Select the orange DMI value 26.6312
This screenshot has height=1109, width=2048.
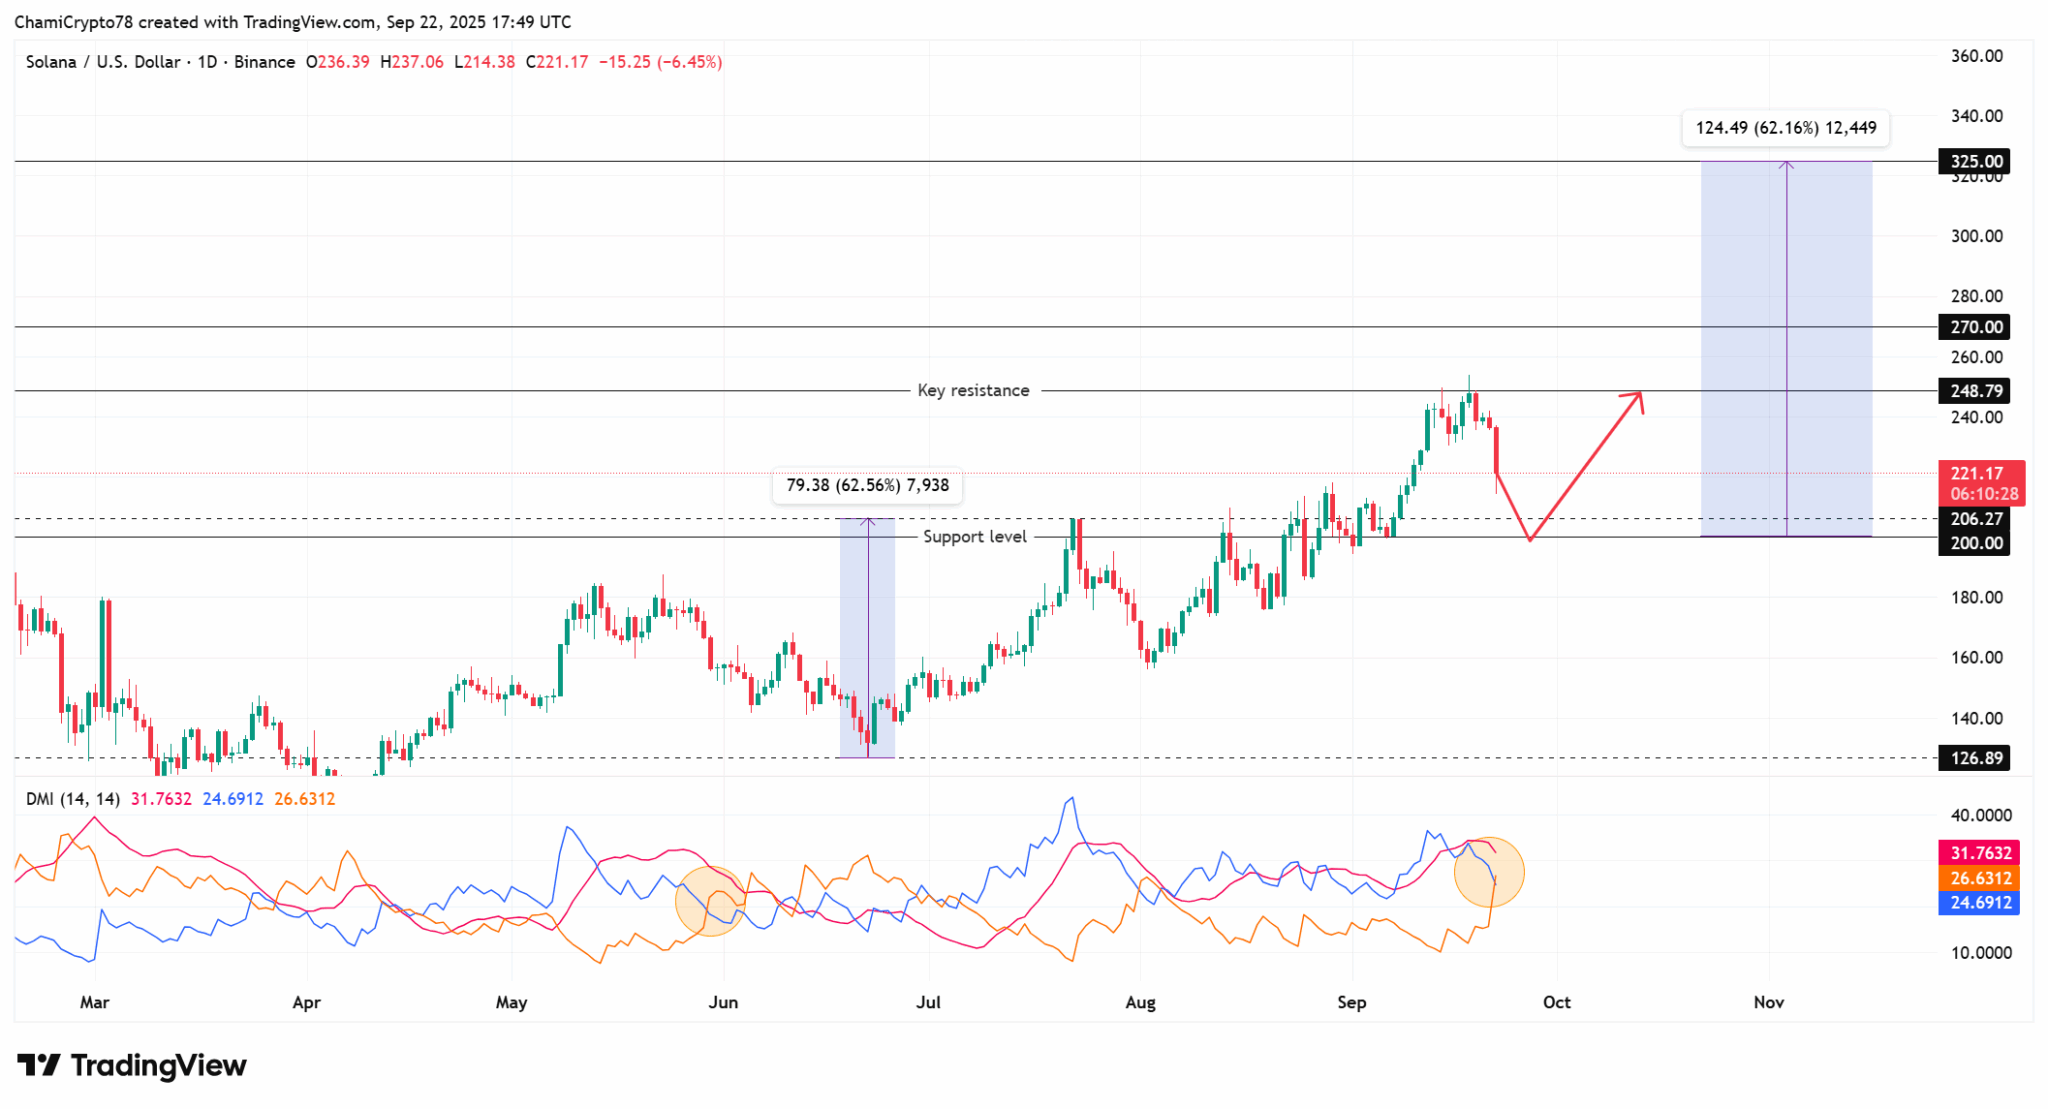(x=303, y=799)
